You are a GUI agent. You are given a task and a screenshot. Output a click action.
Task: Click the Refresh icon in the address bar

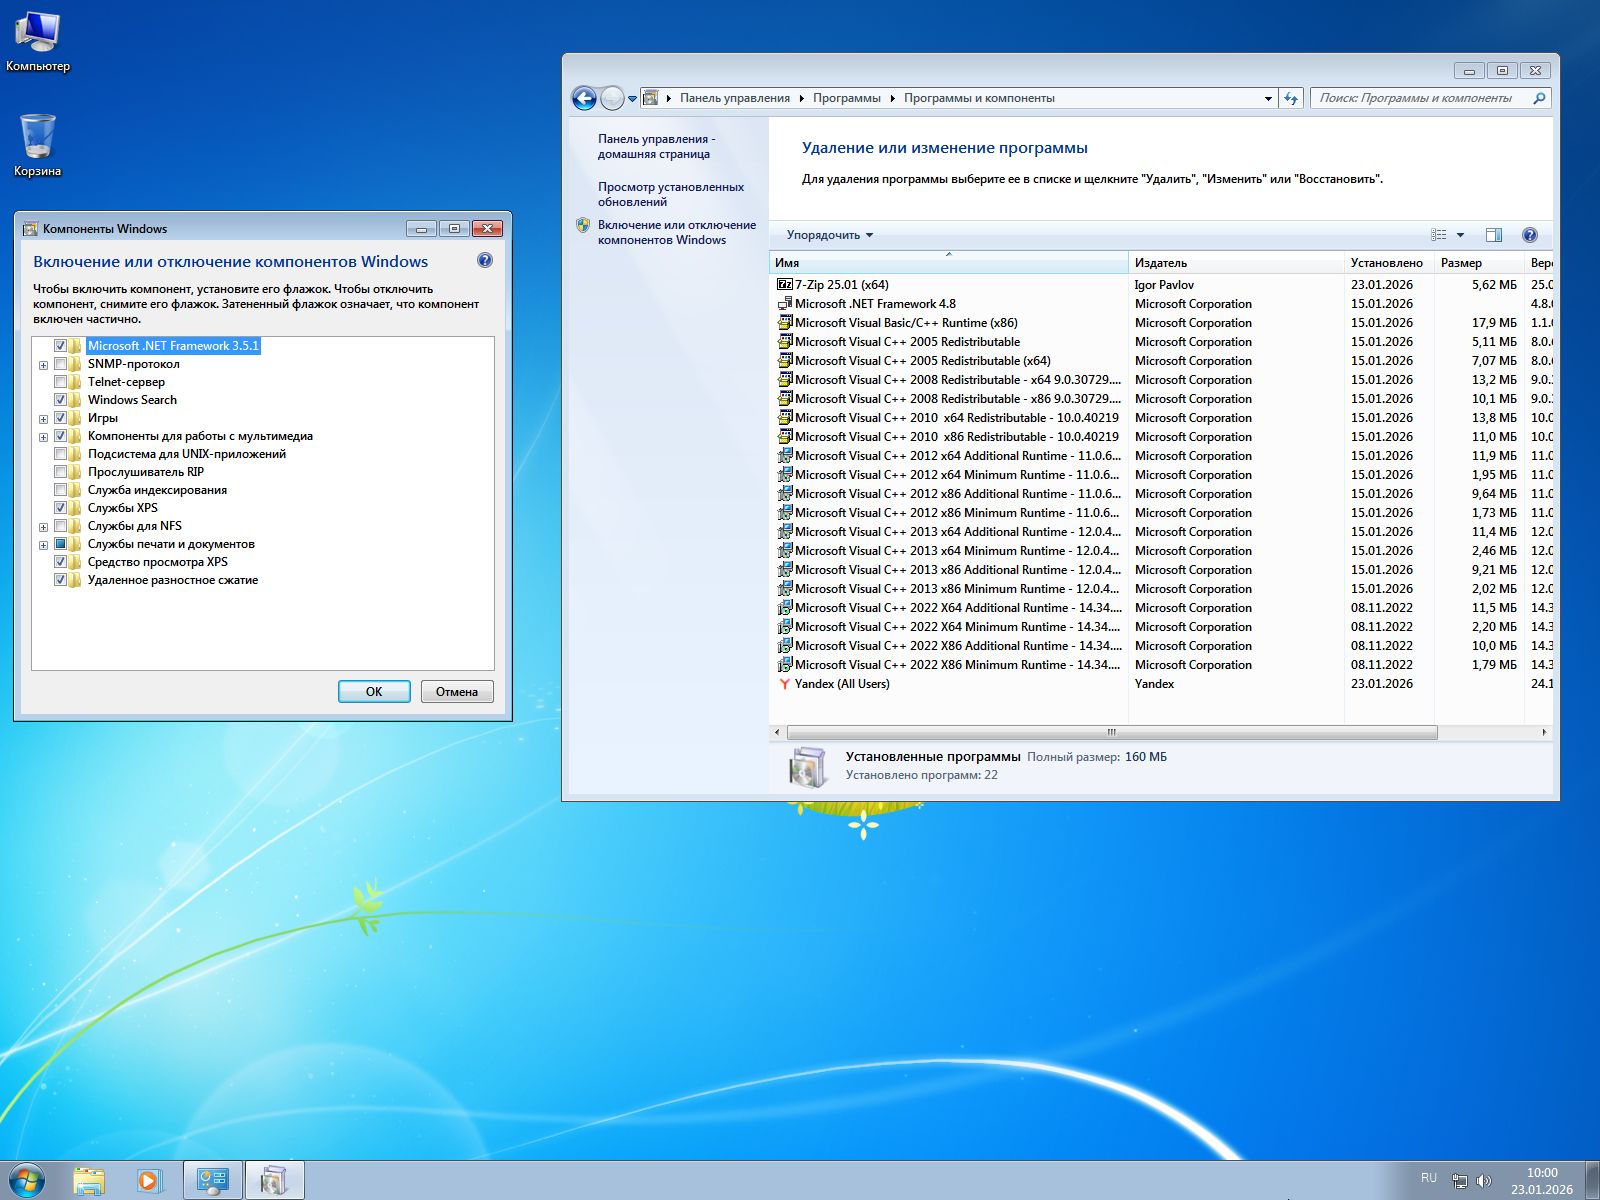pos(1289,98)
